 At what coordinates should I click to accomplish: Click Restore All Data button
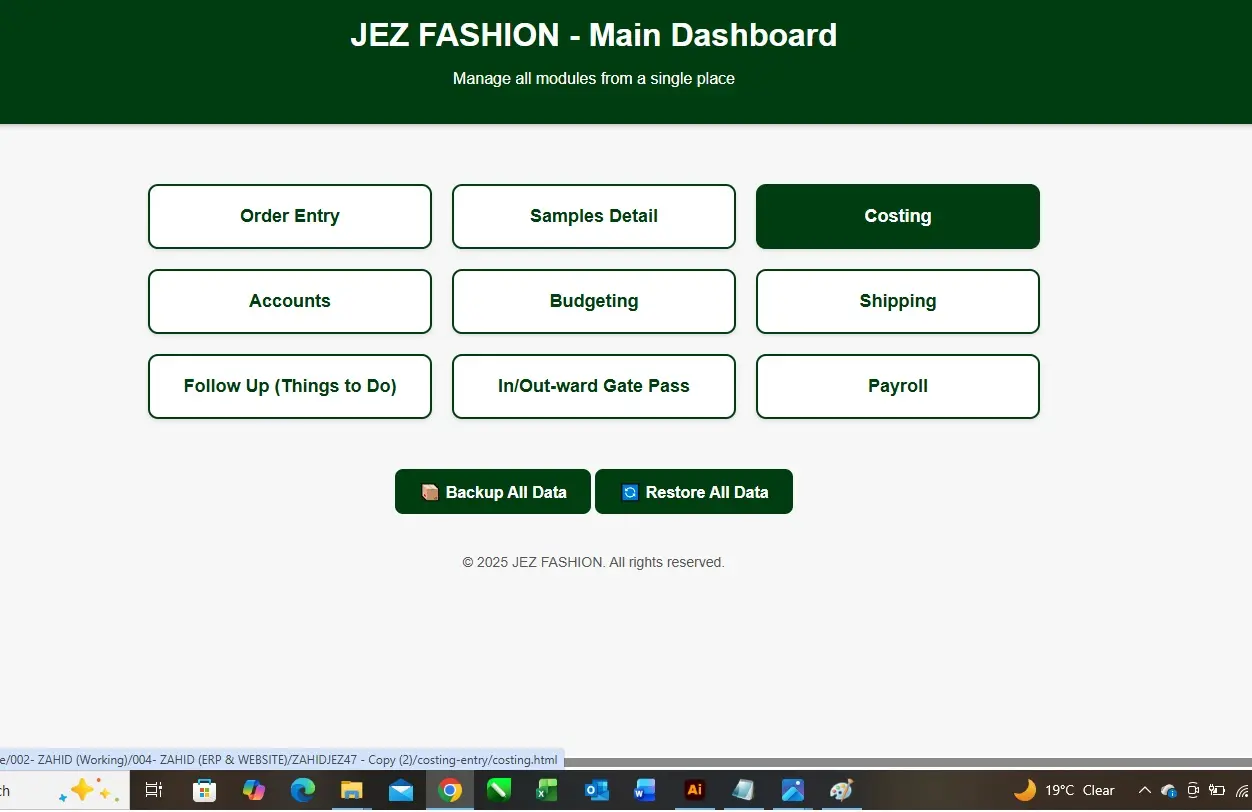(x=694, y=492)
